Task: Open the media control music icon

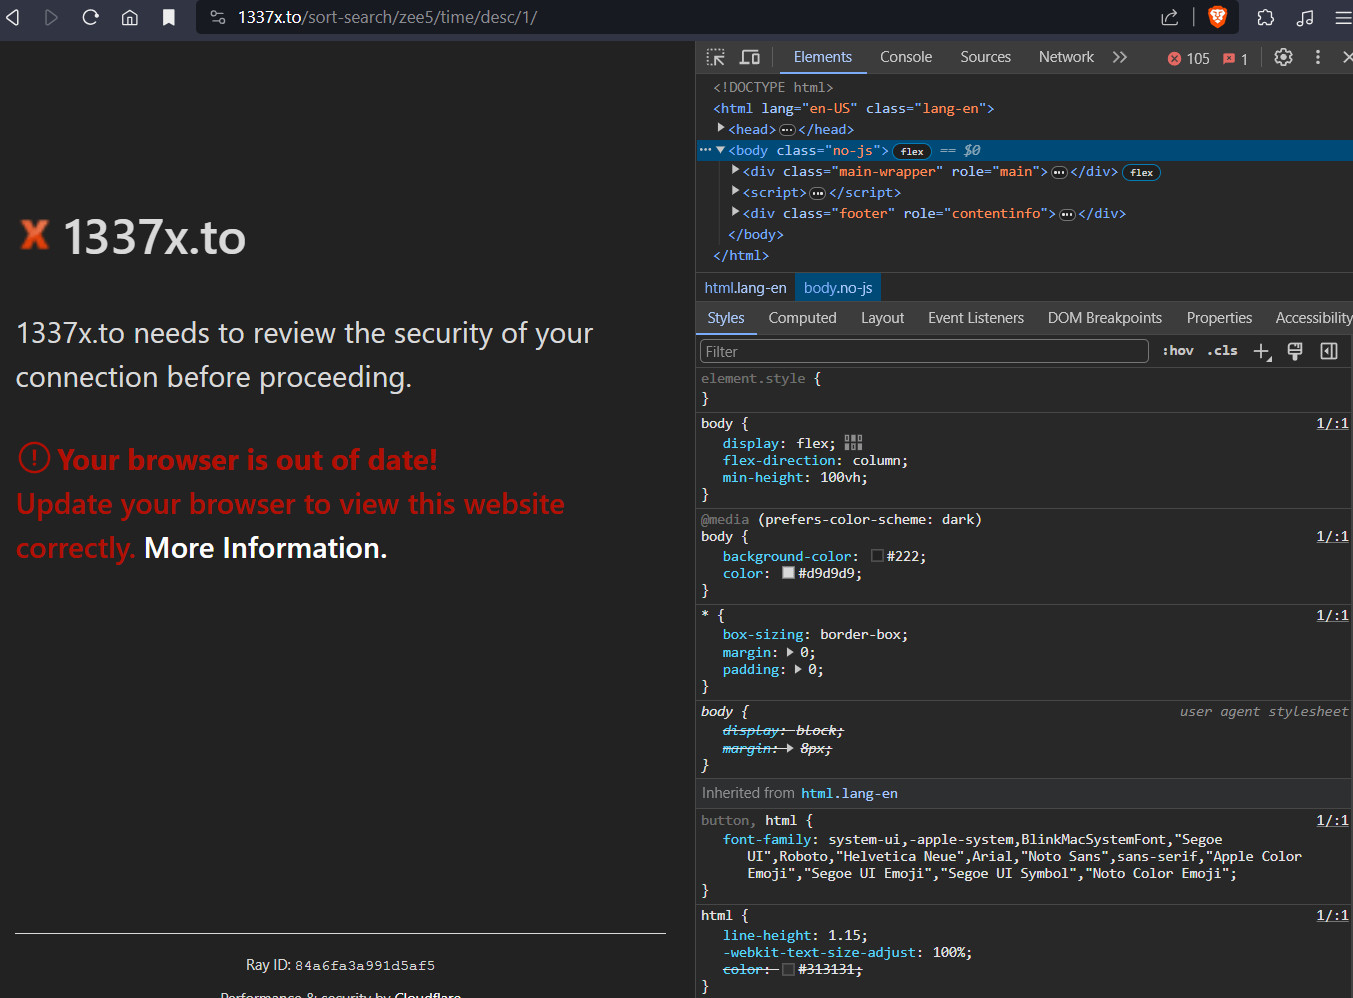Action: pos(1305,17)
